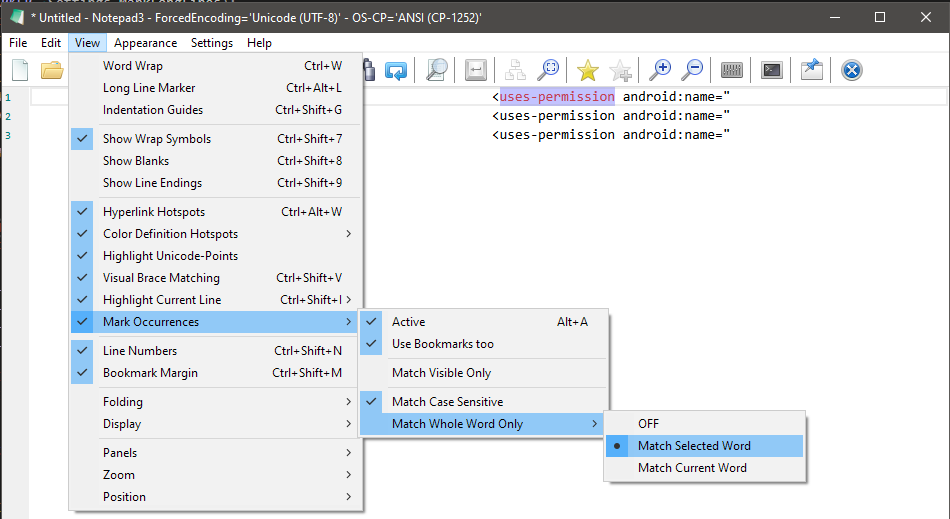Open the Help menu
Screen dimensions: 950x519
coord(259,43)
